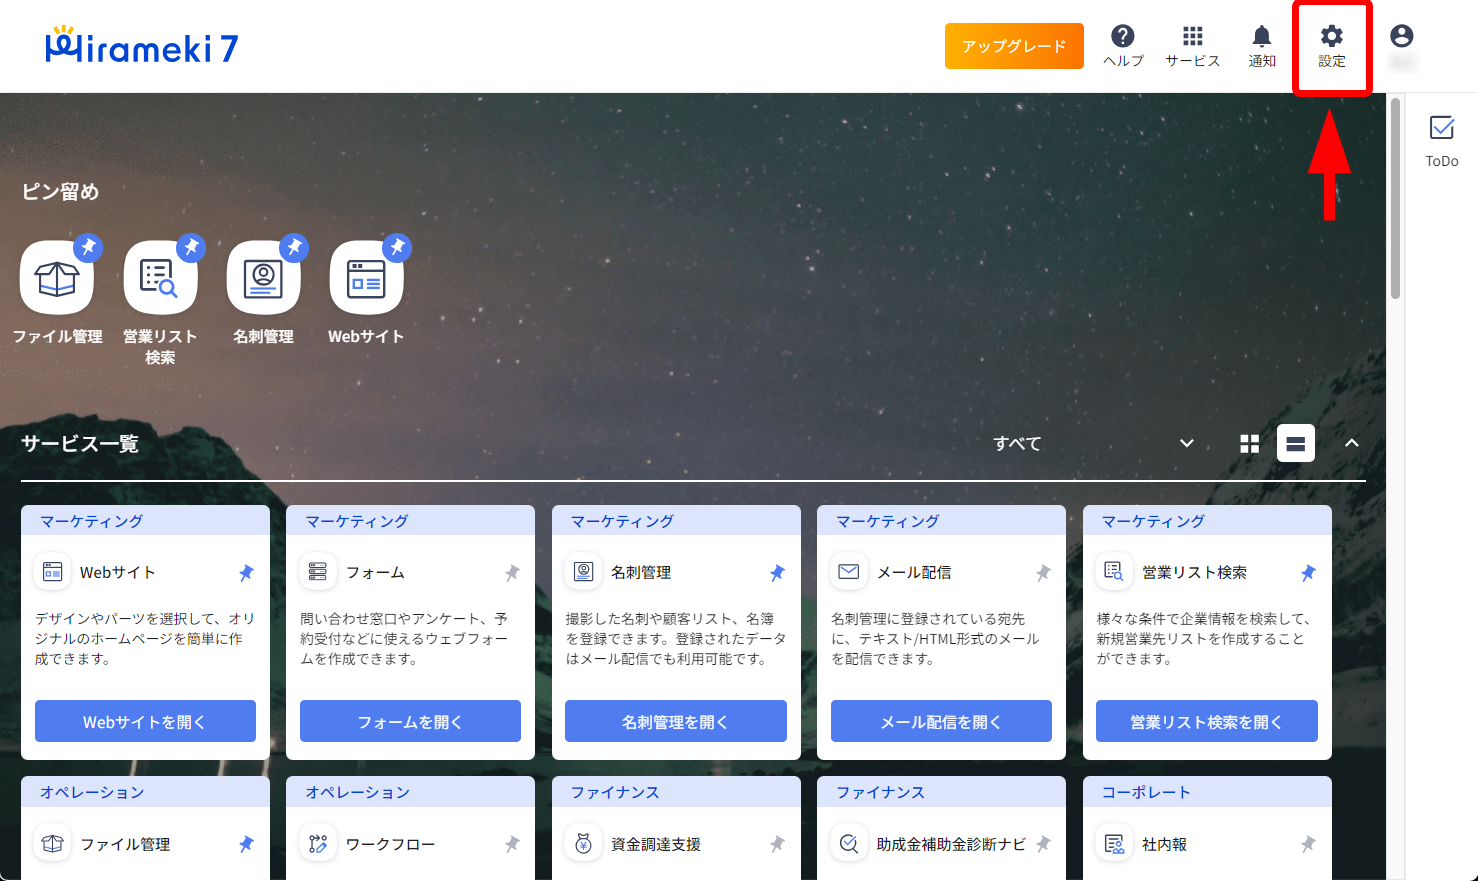Pin the メール配信 service card
This screenshot has height=881, width=1478.
click(1043, 573)
